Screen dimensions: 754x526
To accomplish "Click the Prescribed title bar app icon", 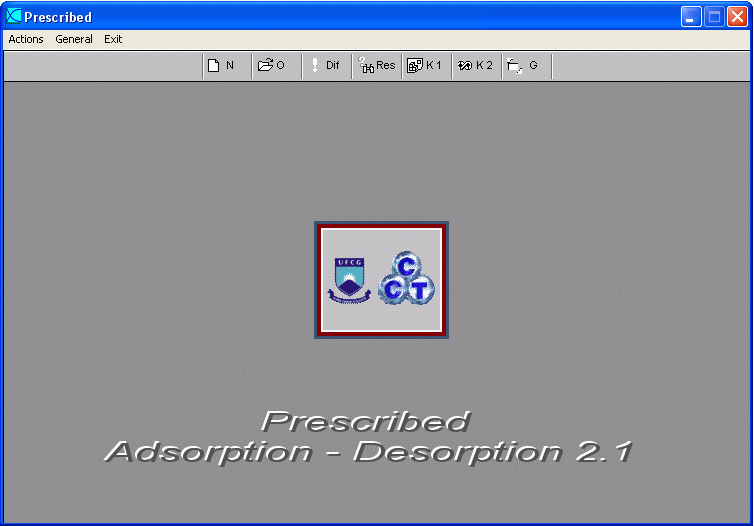I will tap(13, 16).
